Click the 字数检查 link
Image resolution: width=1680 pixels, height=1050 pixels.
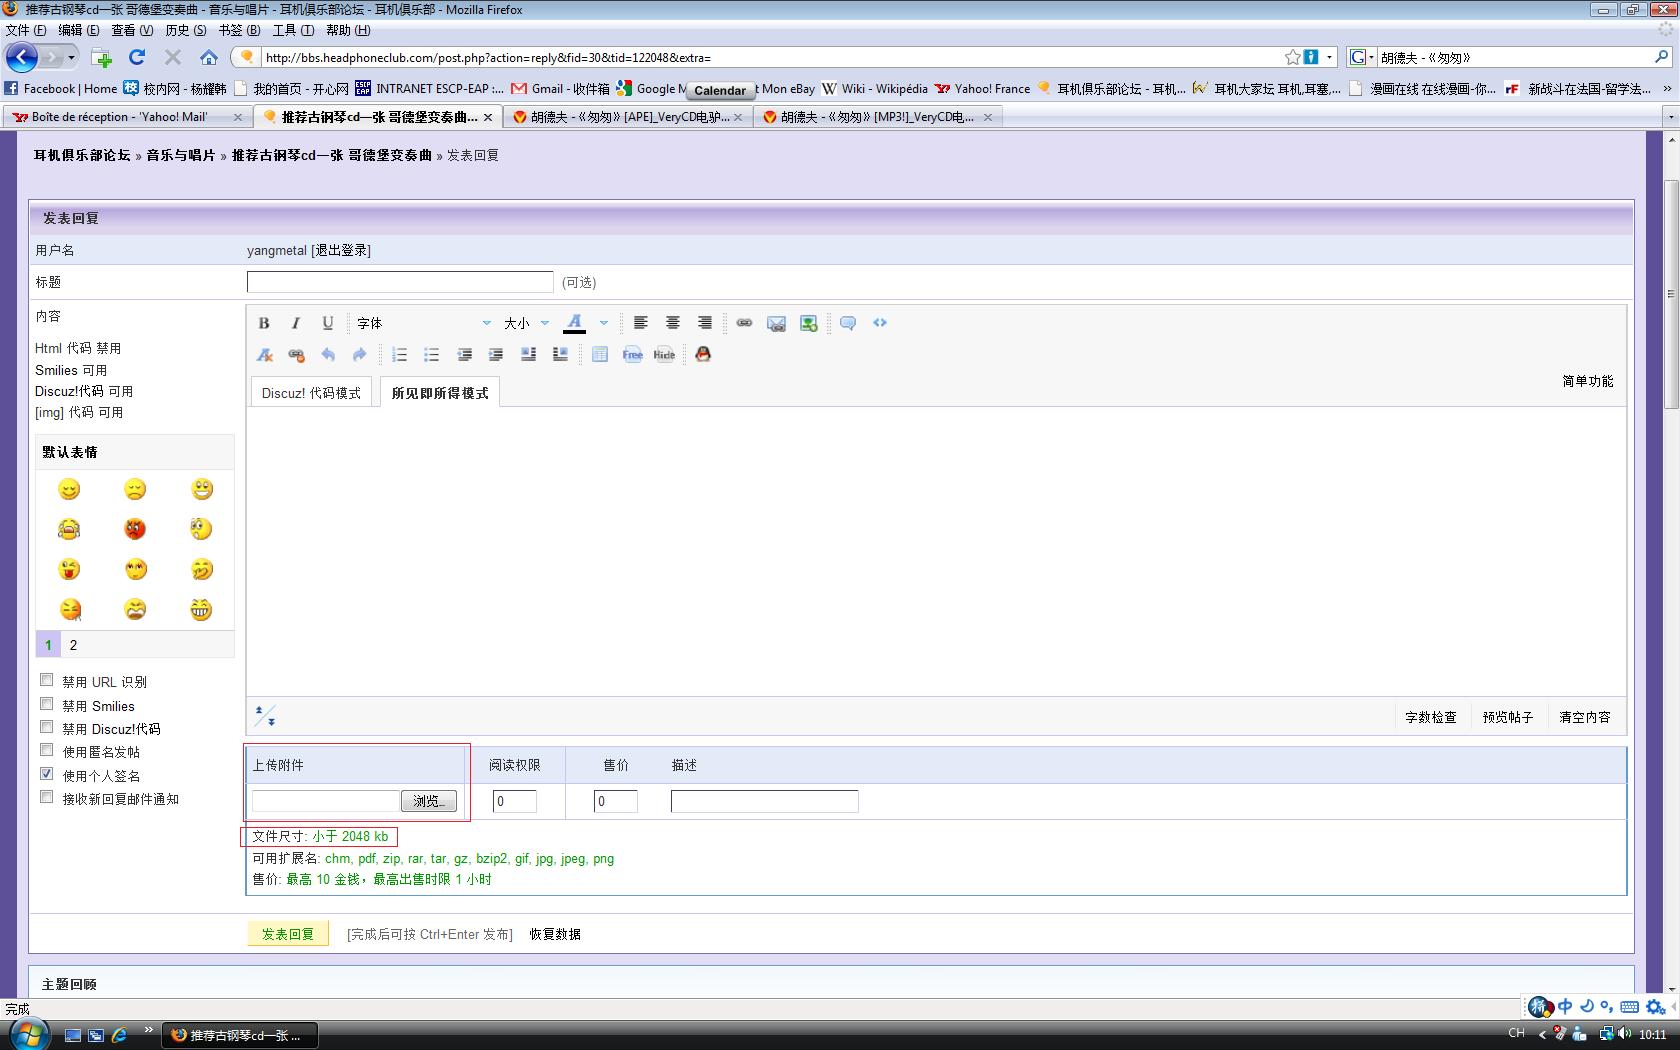[x=1430, y=717]
